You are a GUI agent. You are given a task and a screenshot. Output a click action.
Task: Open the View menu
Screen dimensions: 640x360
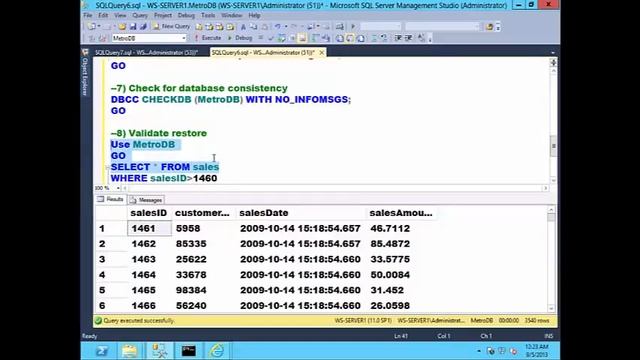[x=120, y=16]
